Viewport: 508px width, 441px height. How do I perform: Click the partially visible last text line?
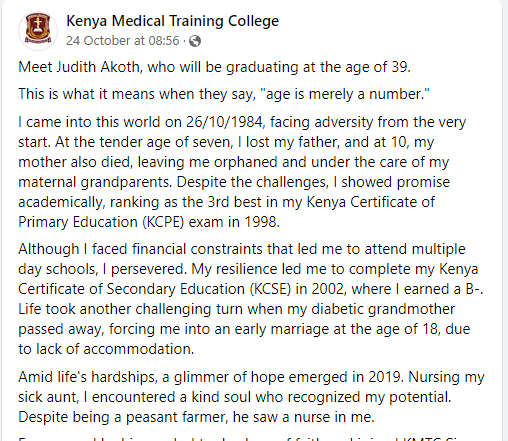coord(248,438)
